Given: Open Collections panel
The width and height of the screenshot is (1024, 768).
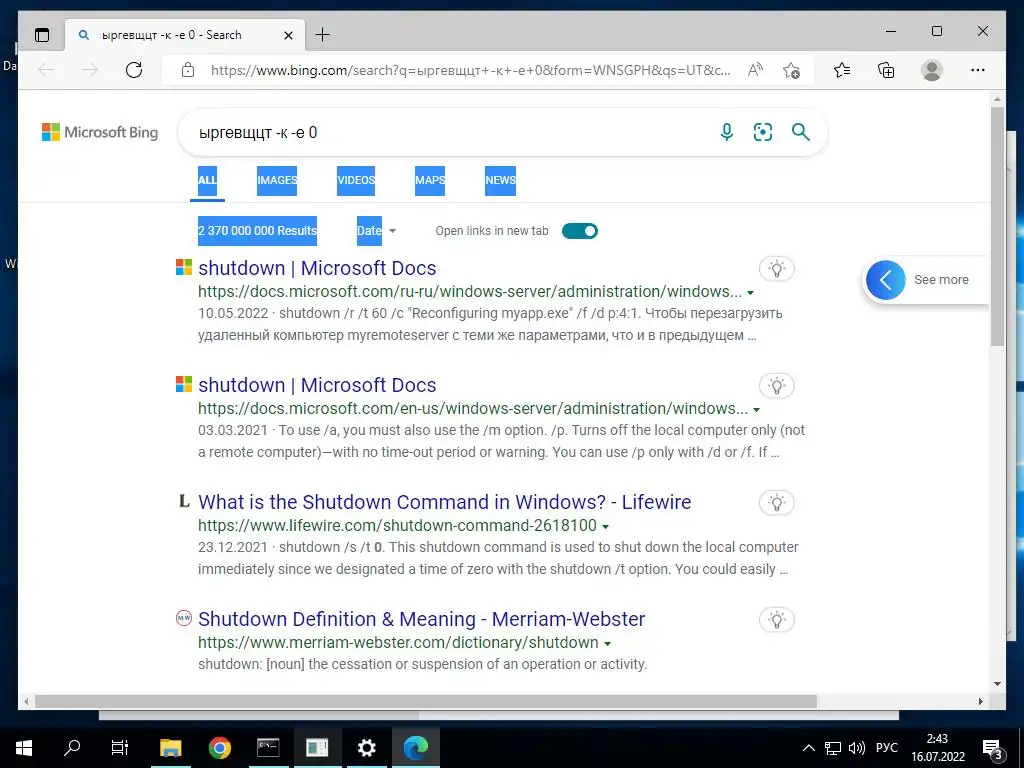Looking at the screenshot, I should [x=886, y=70].
